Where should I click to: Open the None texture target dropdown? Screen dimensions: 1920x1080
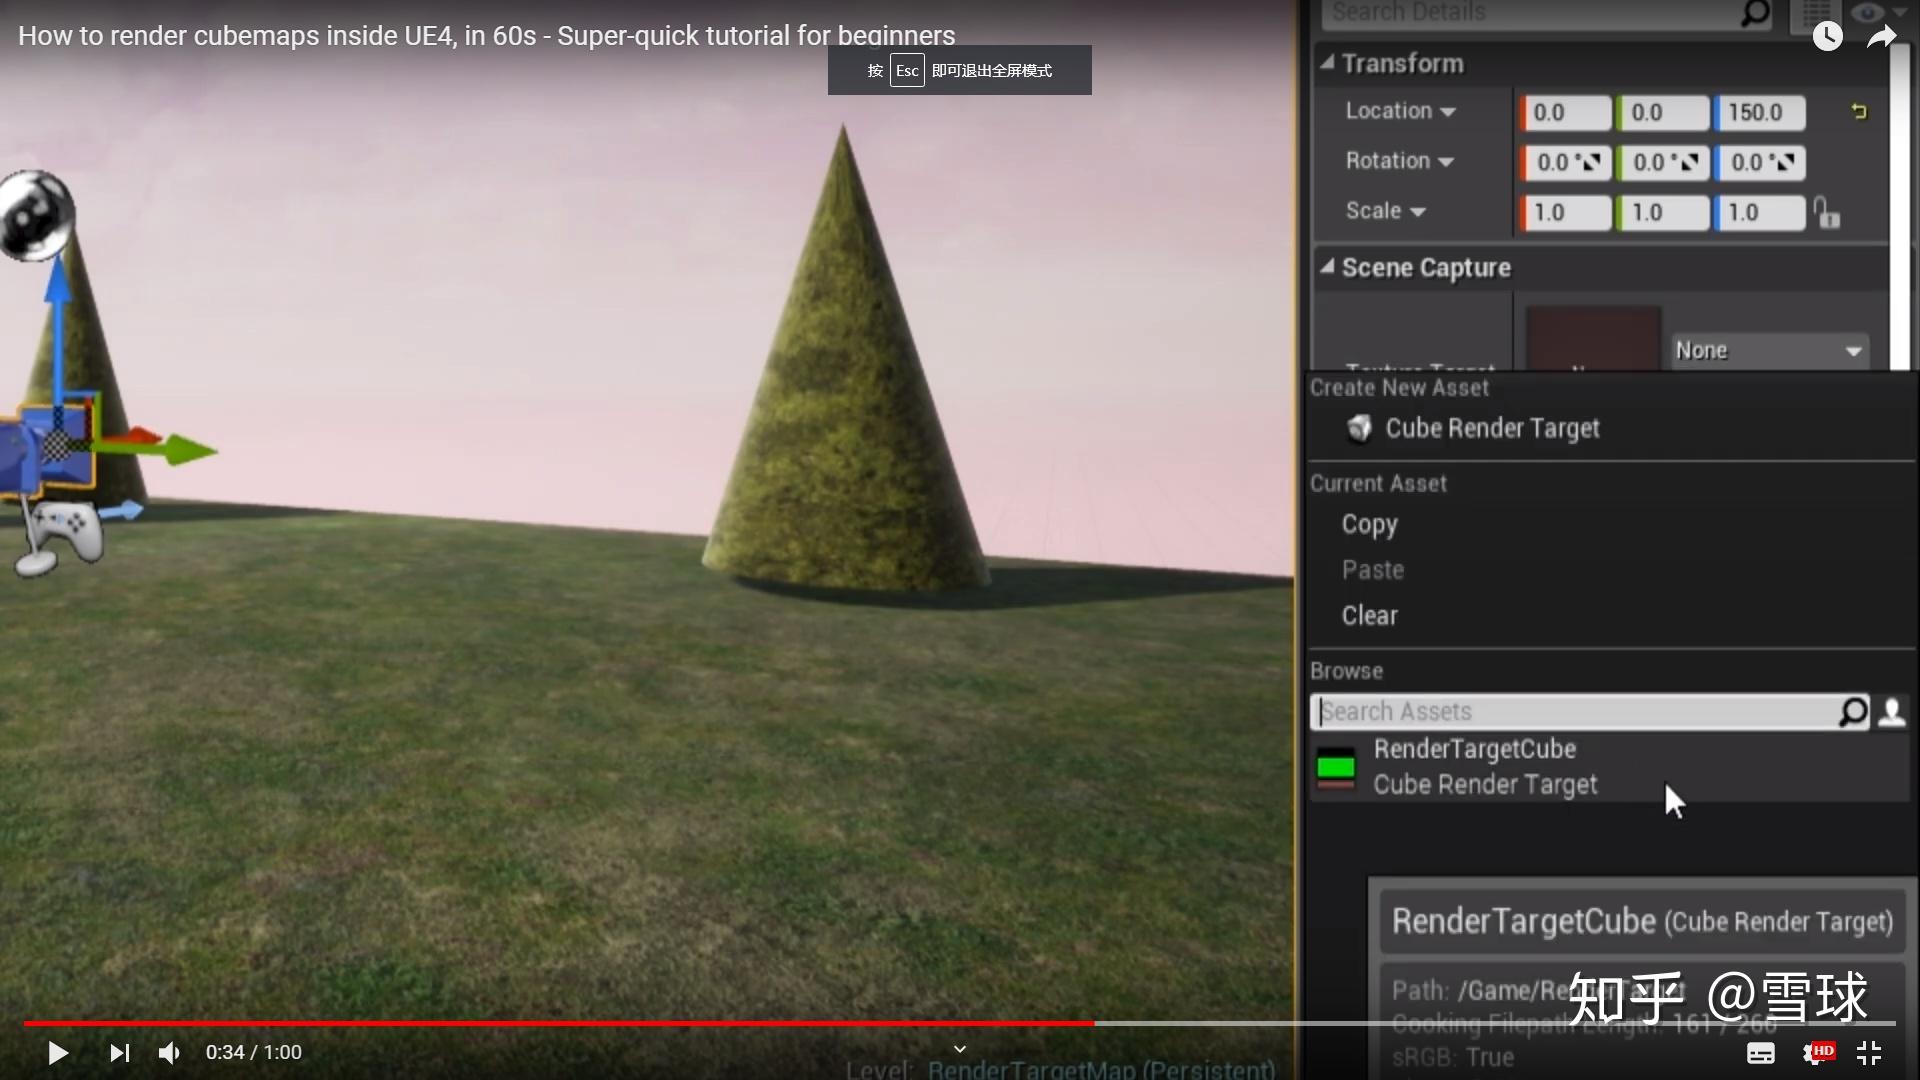1768,350
